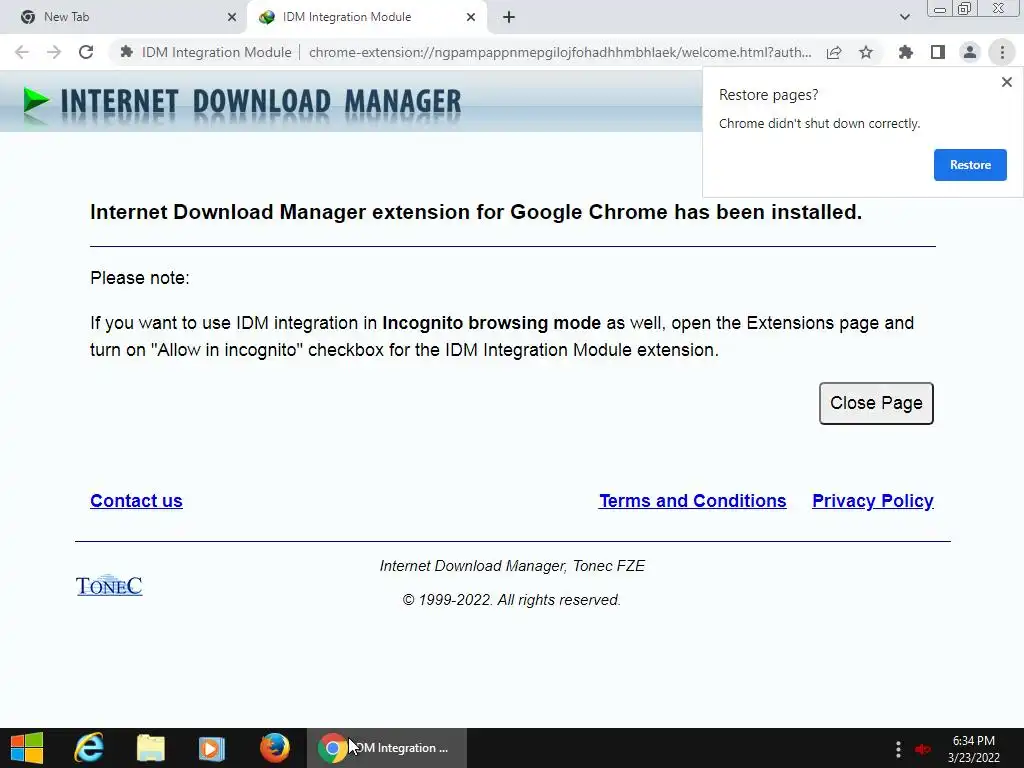
Task: Open File Explorer from taskbar
Action: click(x=151, y=748)
